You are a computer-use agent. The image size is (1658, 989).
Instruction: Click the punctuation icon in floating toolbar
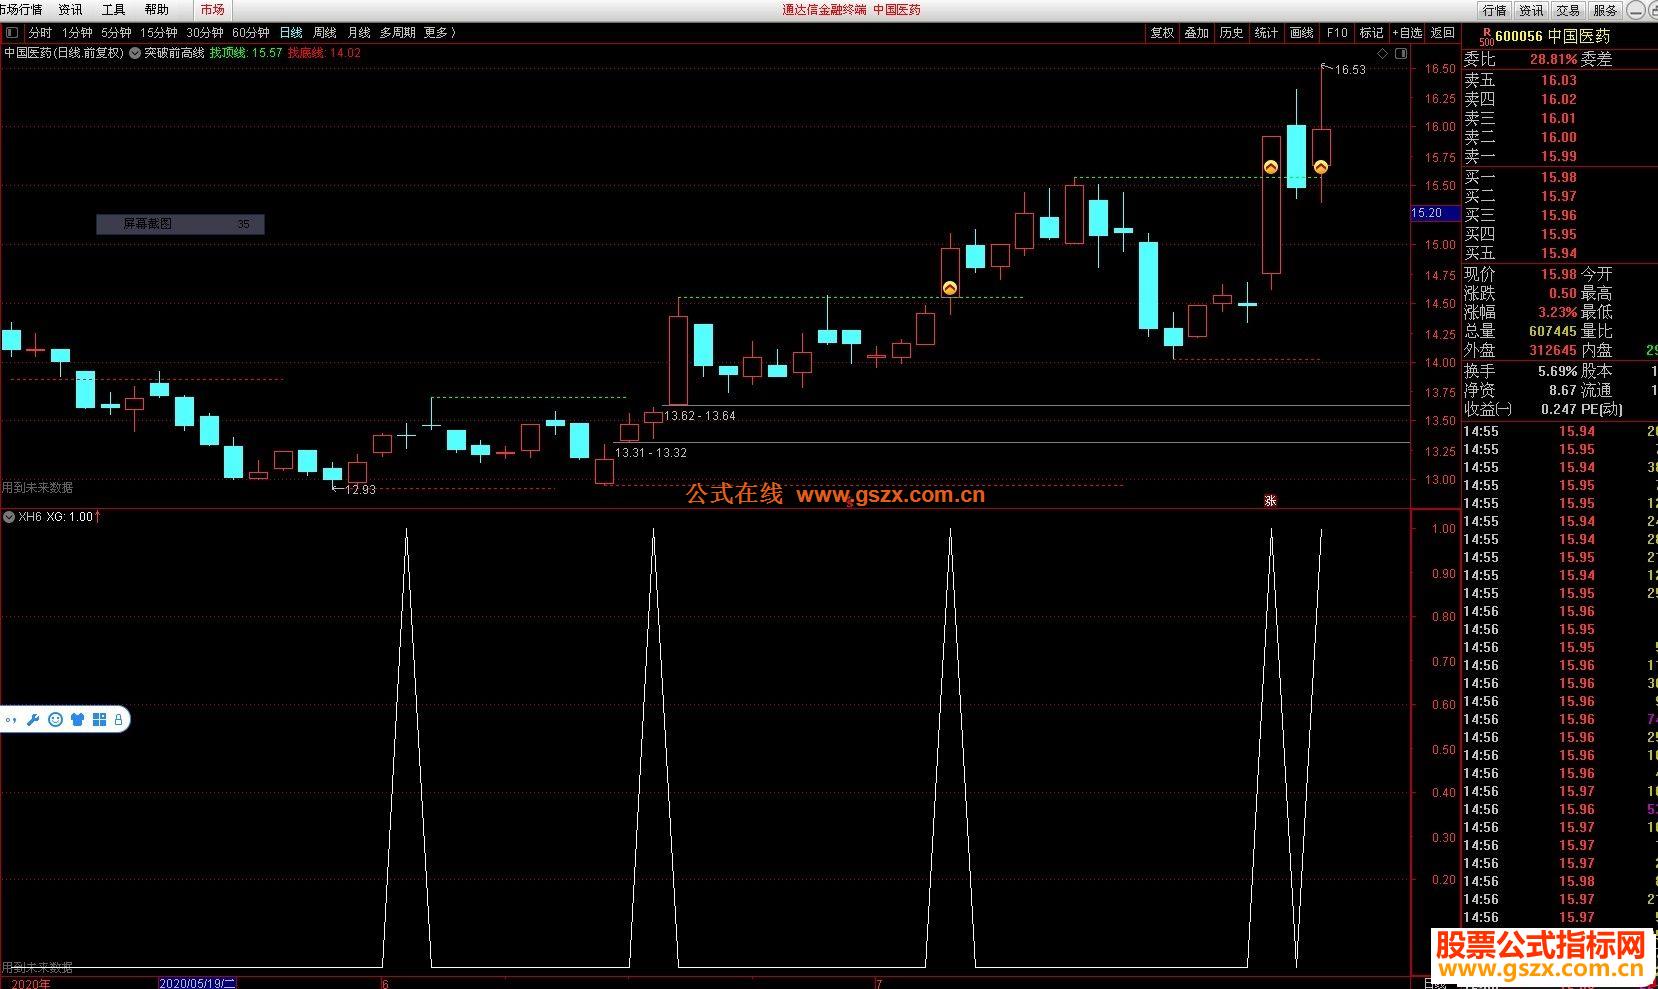(x=11, y=720)
